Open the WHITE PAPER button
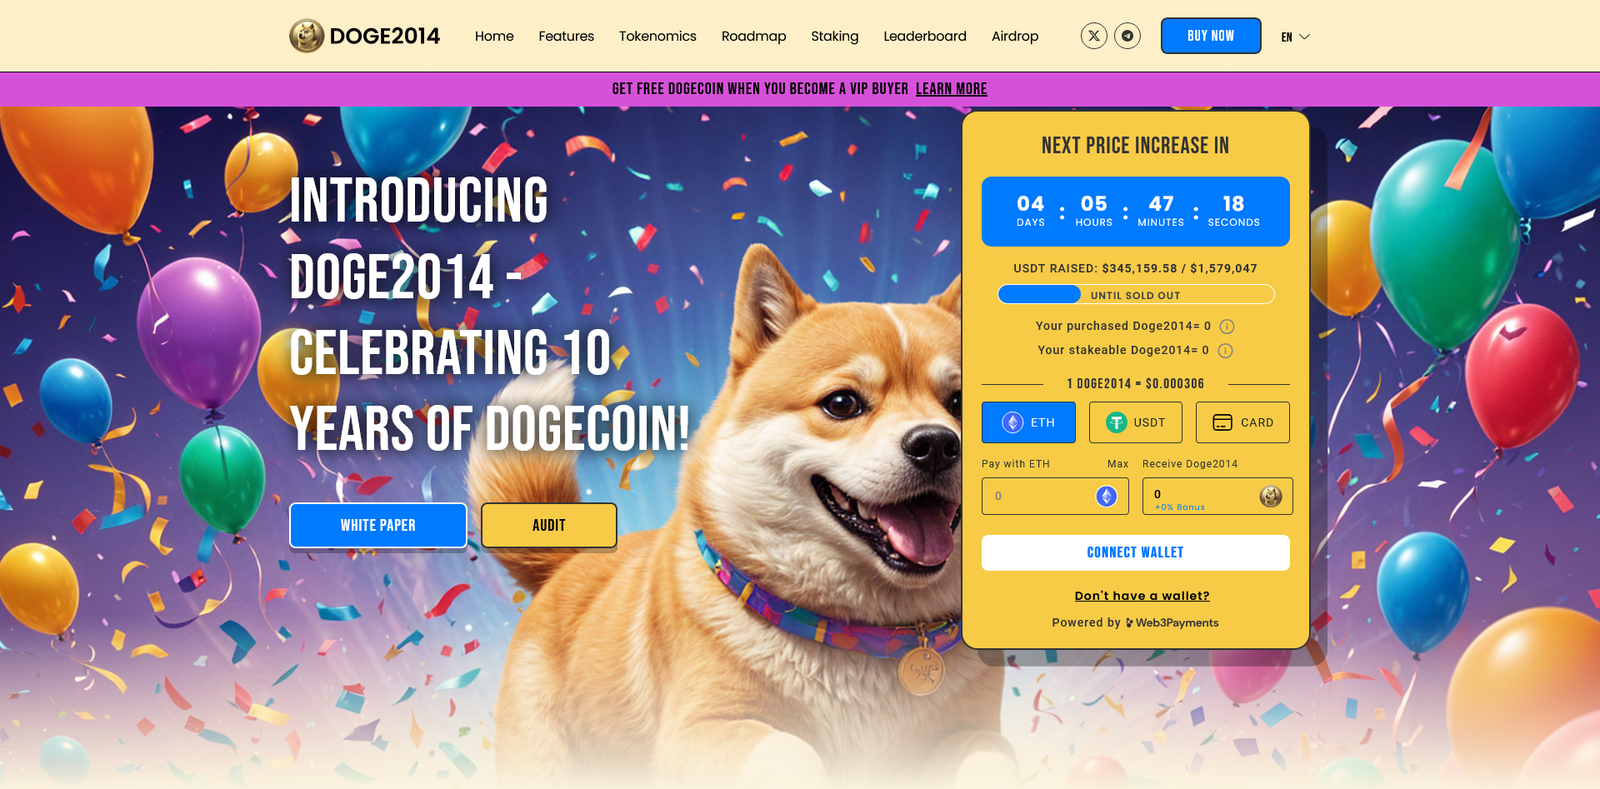 click(378, 525)
